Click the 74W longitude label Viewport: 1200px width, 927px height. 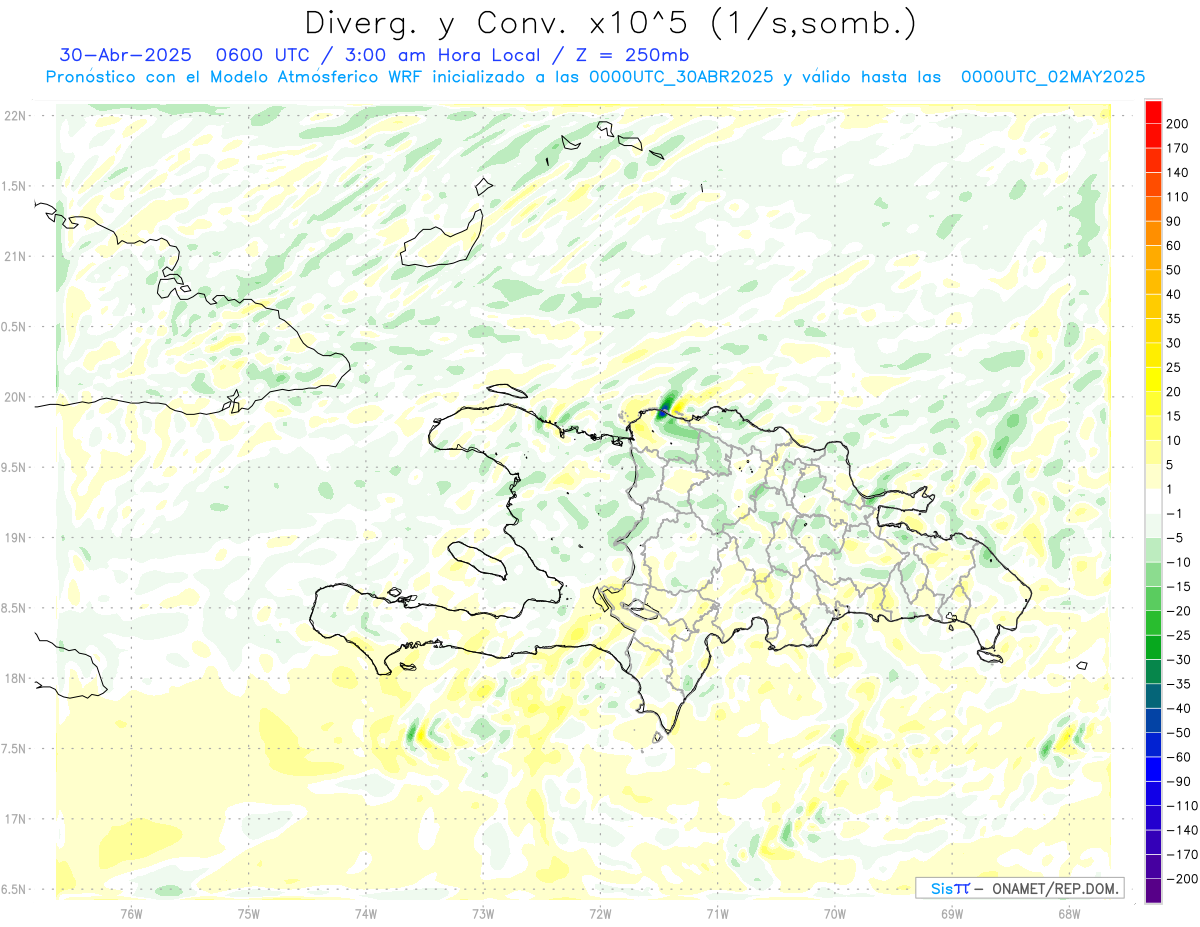coord(366,913)
